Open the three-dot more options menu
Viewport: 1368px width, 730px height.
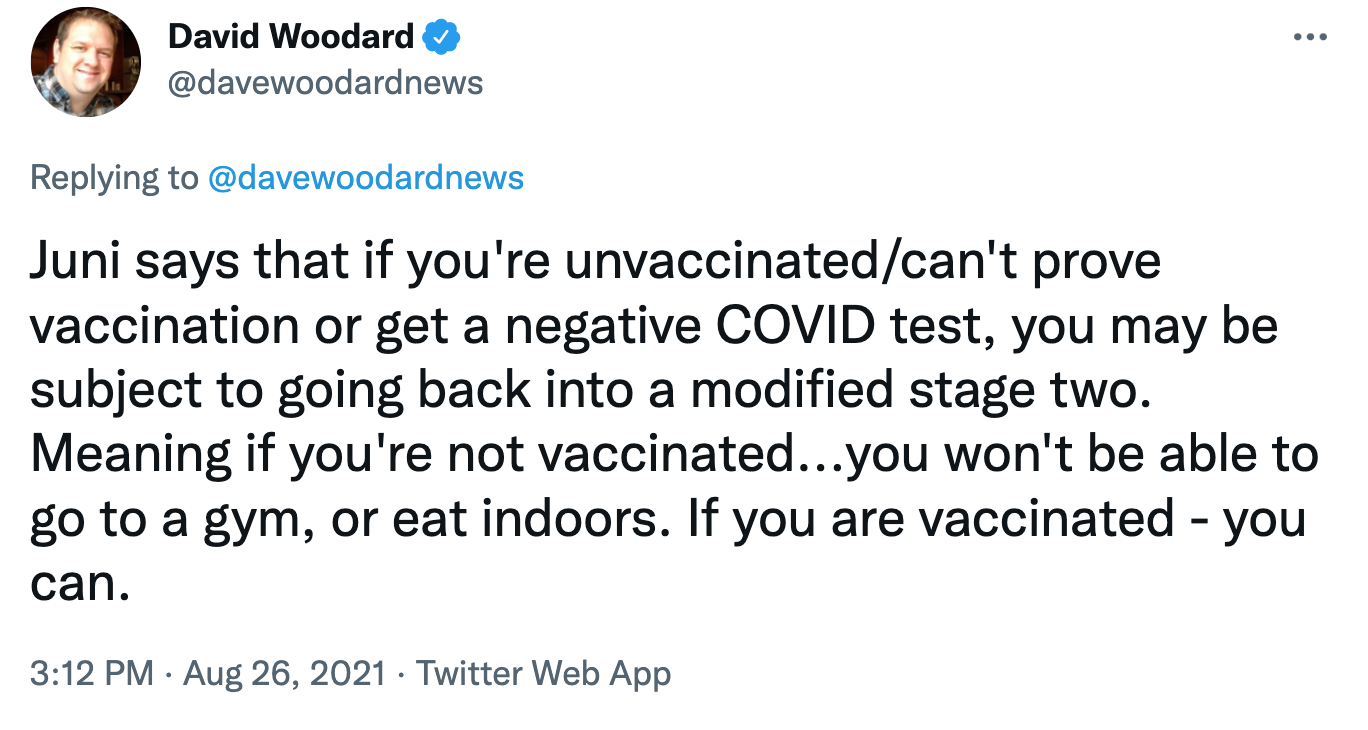point(1309,37)
